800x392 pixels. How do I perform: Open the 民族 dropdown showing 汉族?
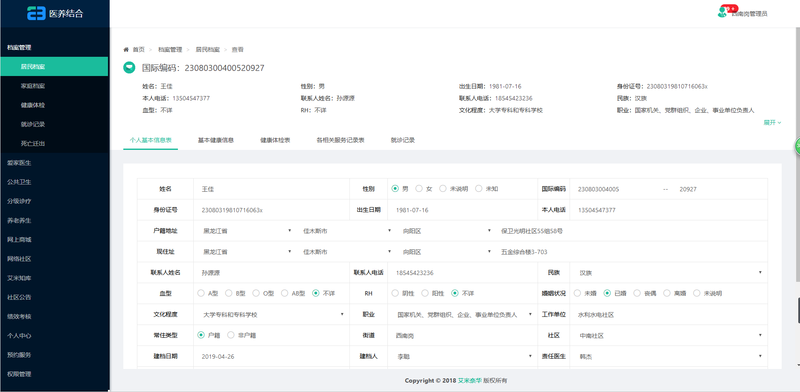[669, 273]
